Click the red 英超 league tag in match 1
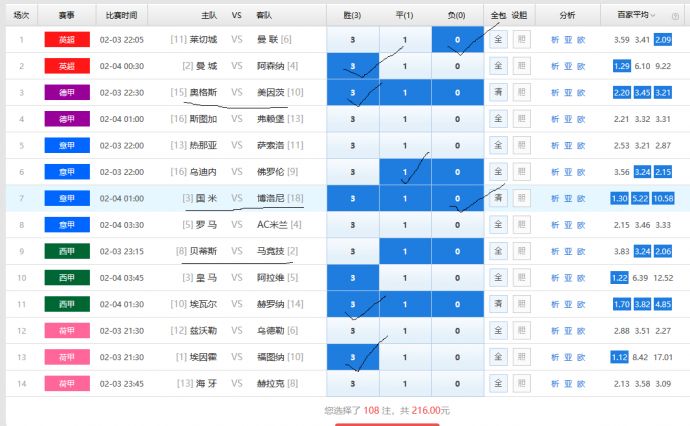 [x=66, y=40]
